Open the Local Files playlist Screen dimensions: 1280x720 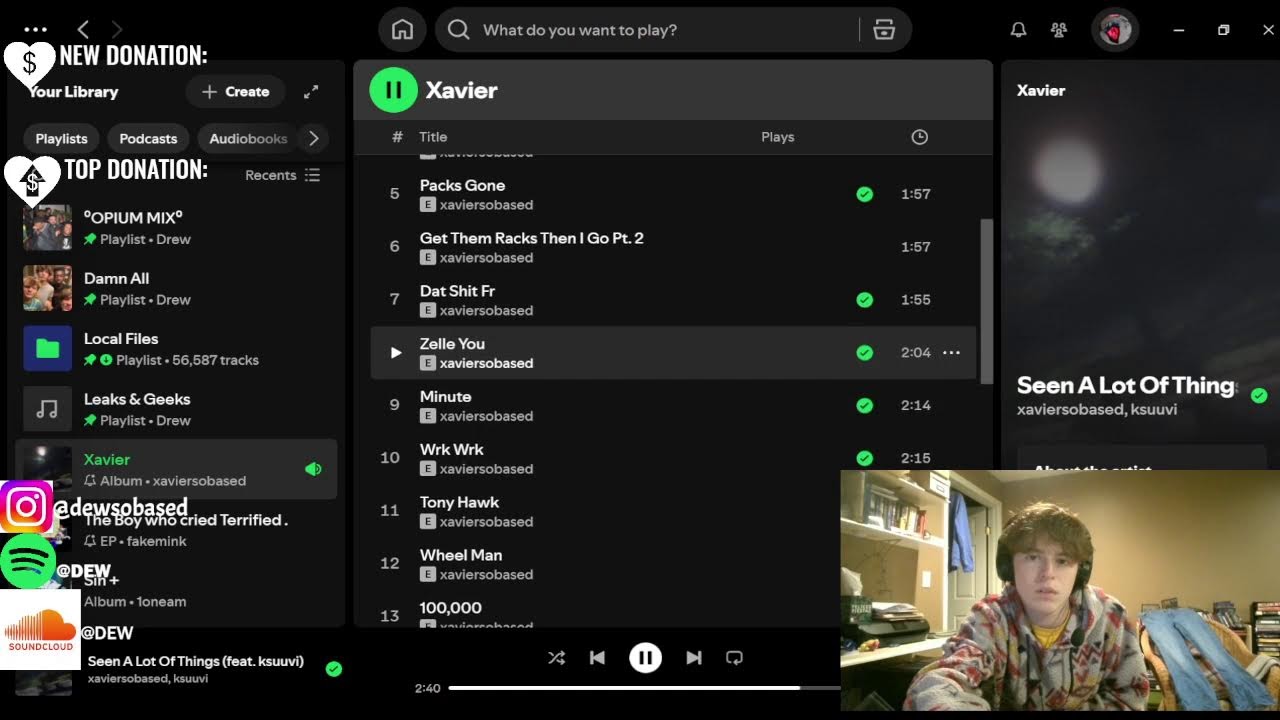176,348
